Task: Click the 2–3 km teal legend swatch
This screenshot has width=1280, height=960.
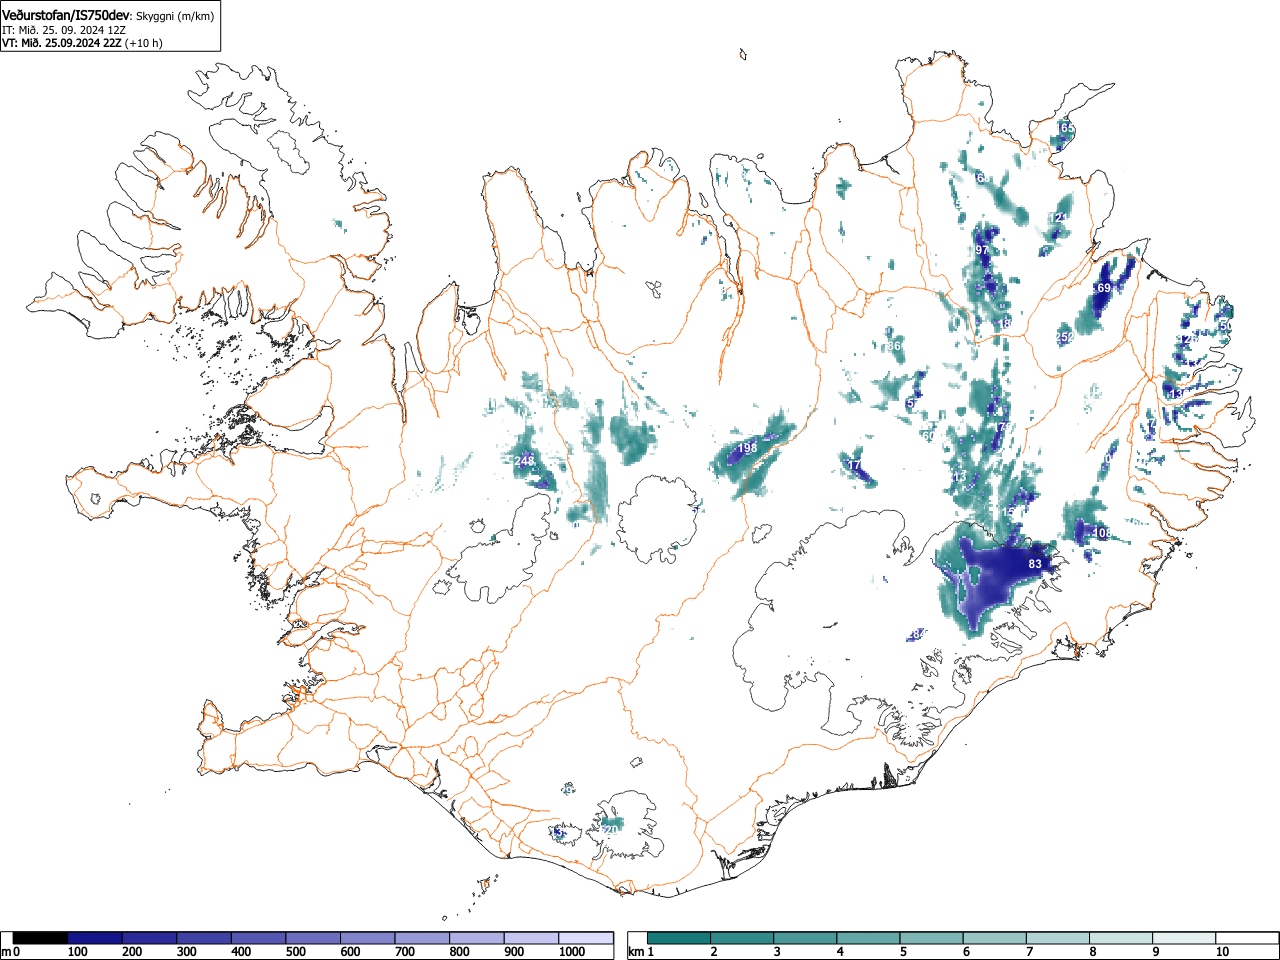Action: pyautogui.click(x=742, y=938)
